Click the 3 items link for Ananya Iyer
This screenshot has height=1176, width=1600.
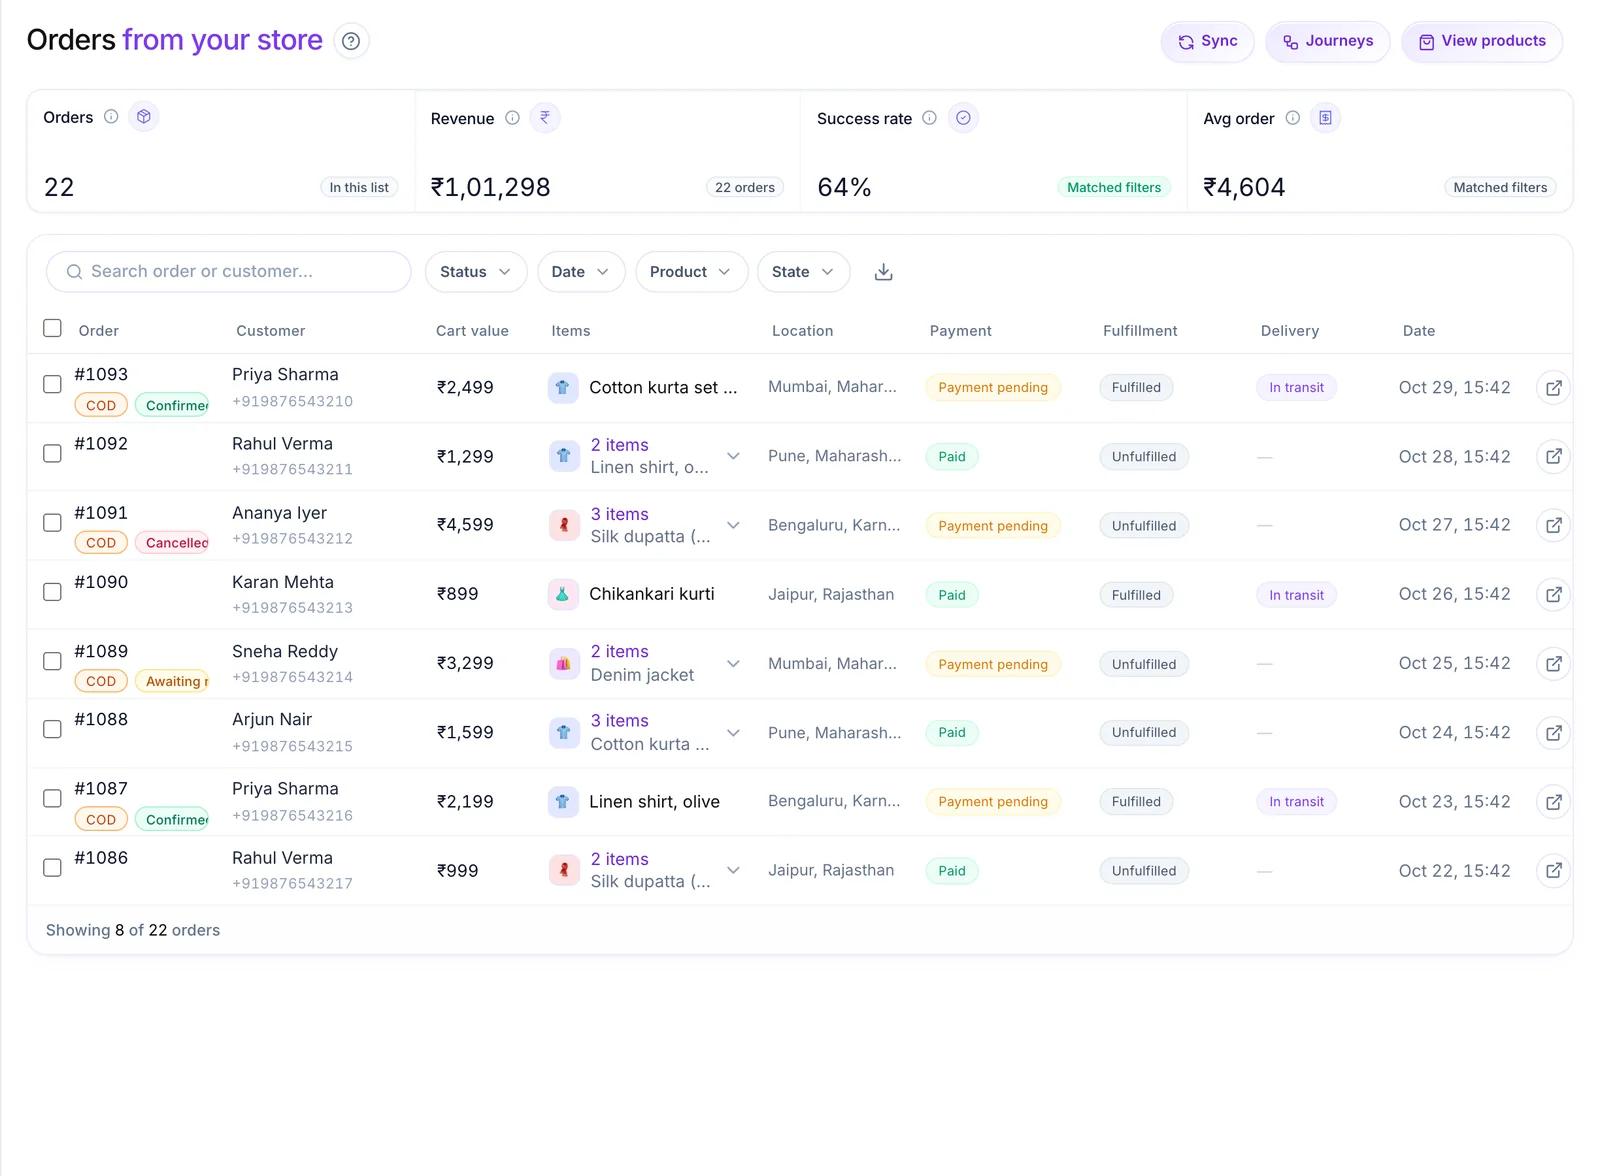pos(619,514)
